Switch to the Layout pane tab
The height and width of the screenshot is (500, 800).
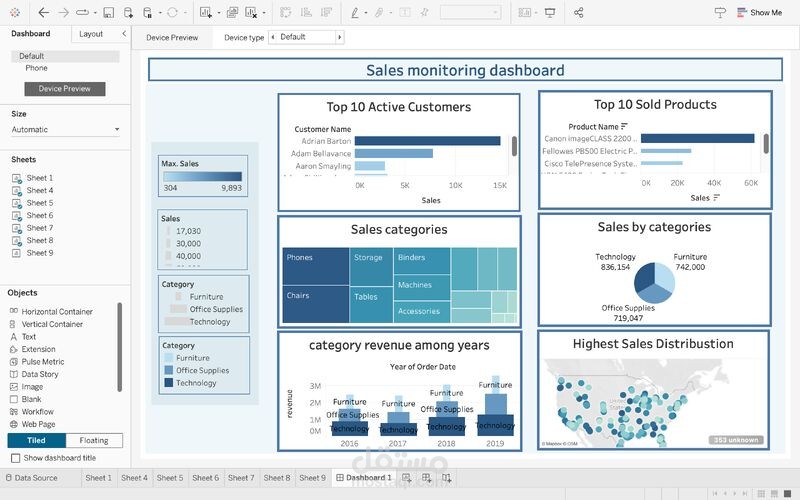tap(91, 34)
